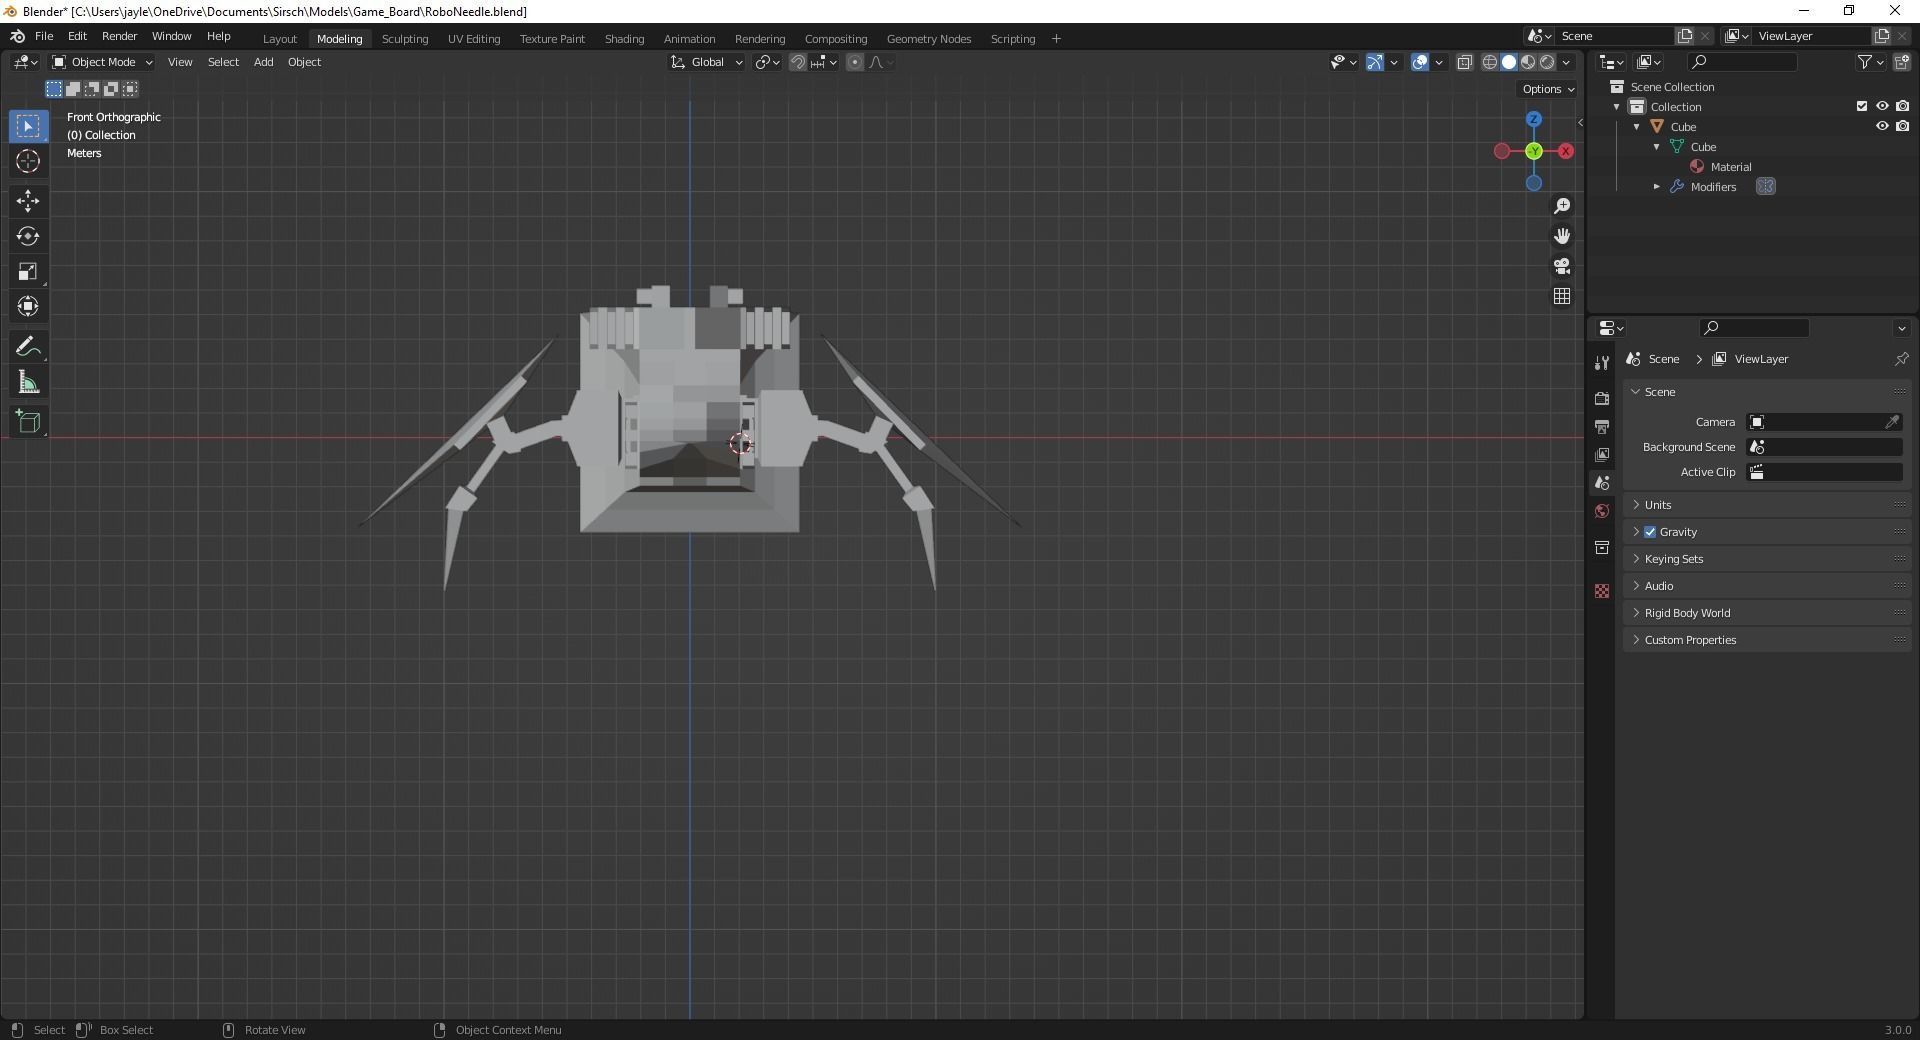Open the World properties tab
The width and height of the screenshot is (1920, 1040).
tap(1602, 511)
